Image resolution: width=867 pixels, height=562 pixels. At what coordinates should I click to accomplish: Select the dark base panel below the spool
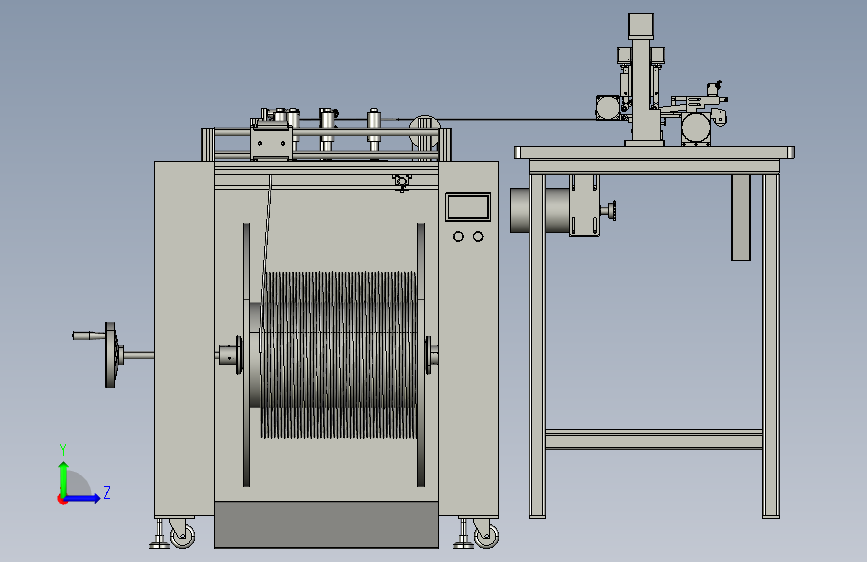pos(326,525)
